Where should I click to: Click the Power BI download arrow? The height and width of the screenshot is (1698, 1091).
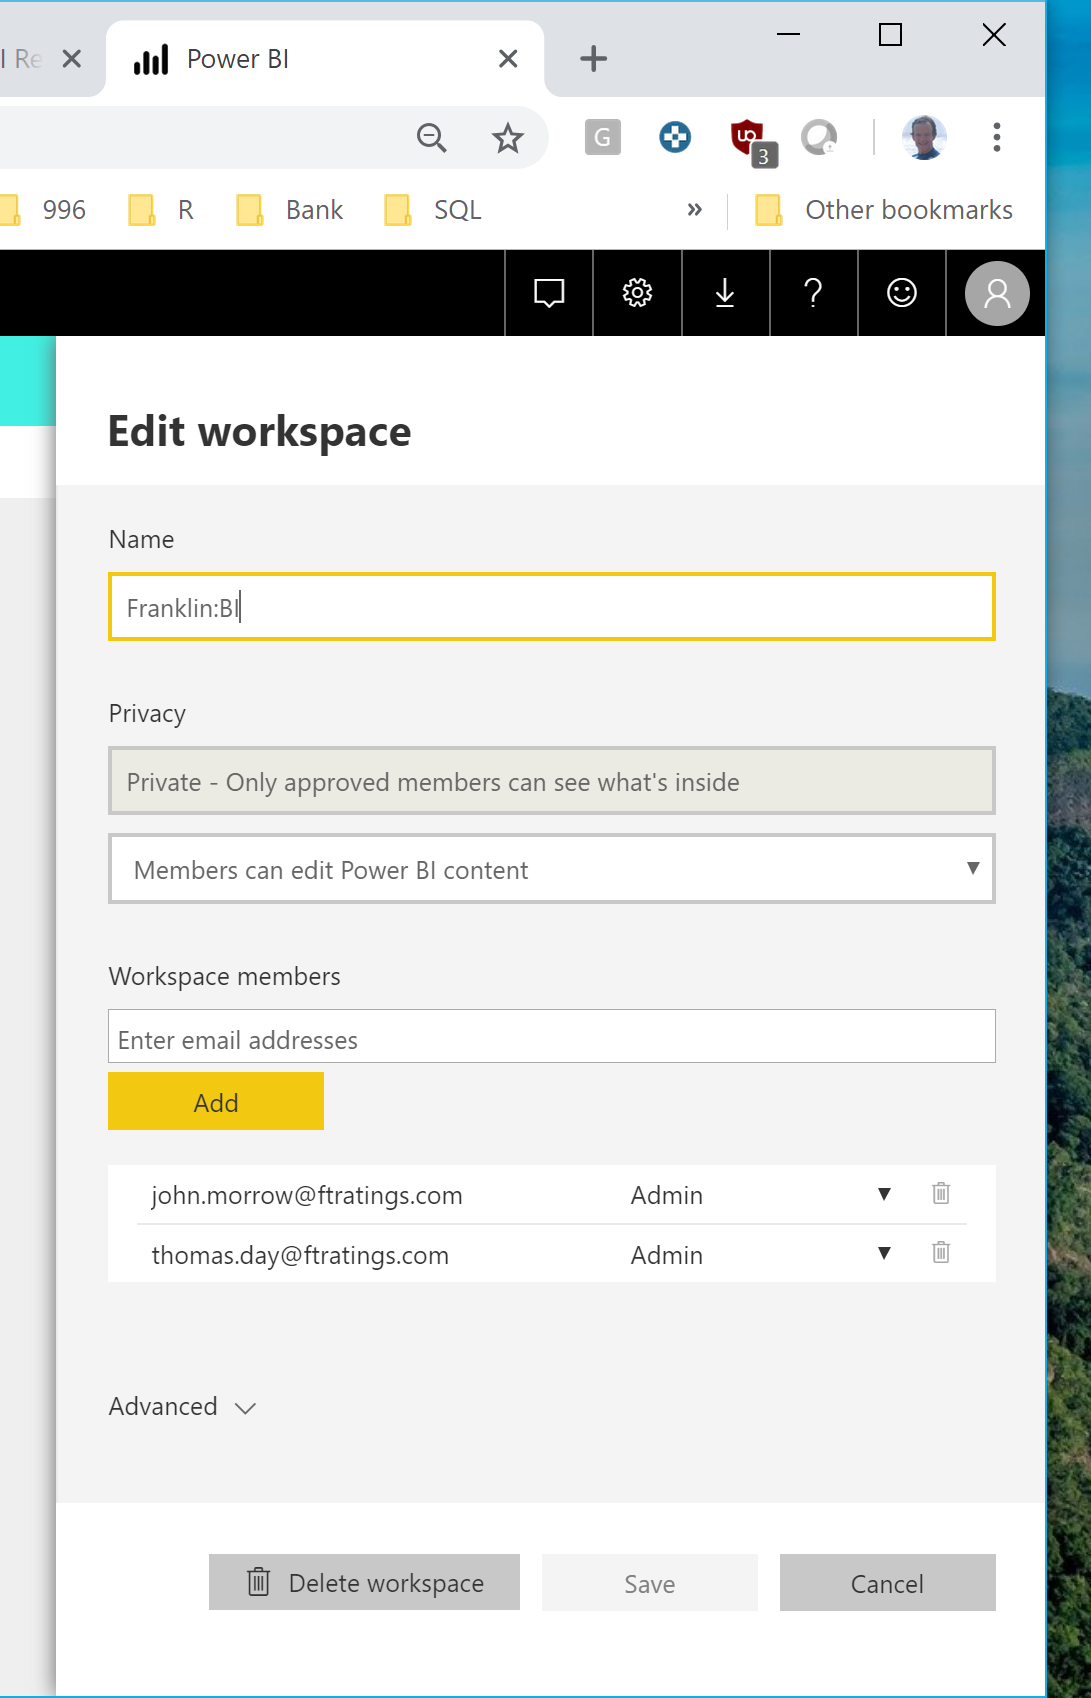[725, 293]
